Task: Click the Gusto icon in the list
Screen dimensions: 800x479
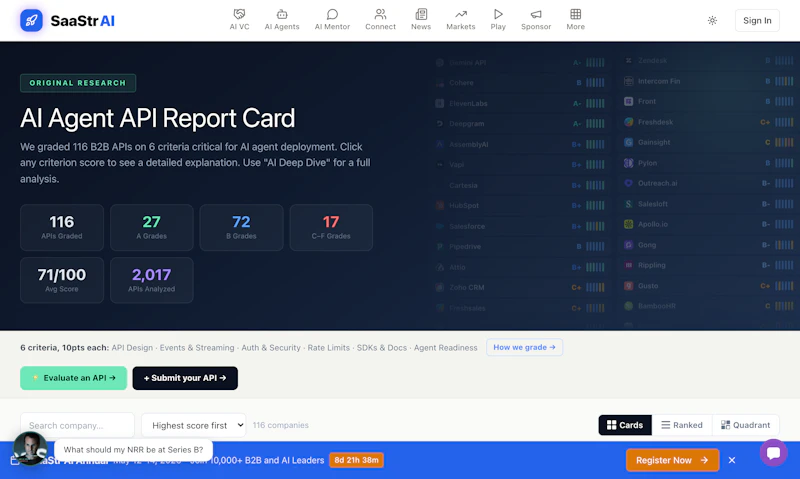Action: 629,286
